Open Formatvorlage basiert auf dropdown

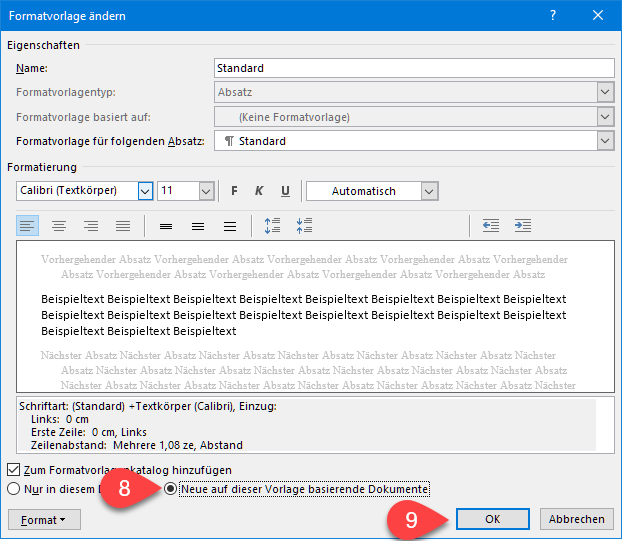coord(605,117)
